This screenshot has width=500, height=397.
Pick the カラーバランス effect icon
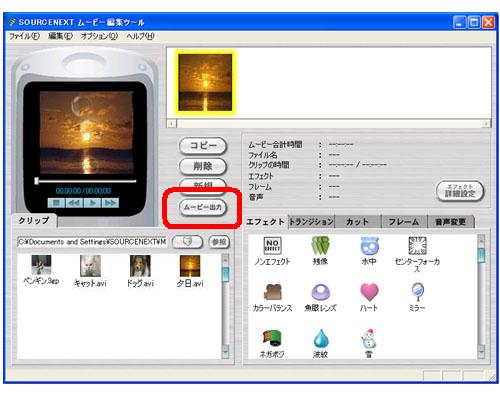[272, 292]
